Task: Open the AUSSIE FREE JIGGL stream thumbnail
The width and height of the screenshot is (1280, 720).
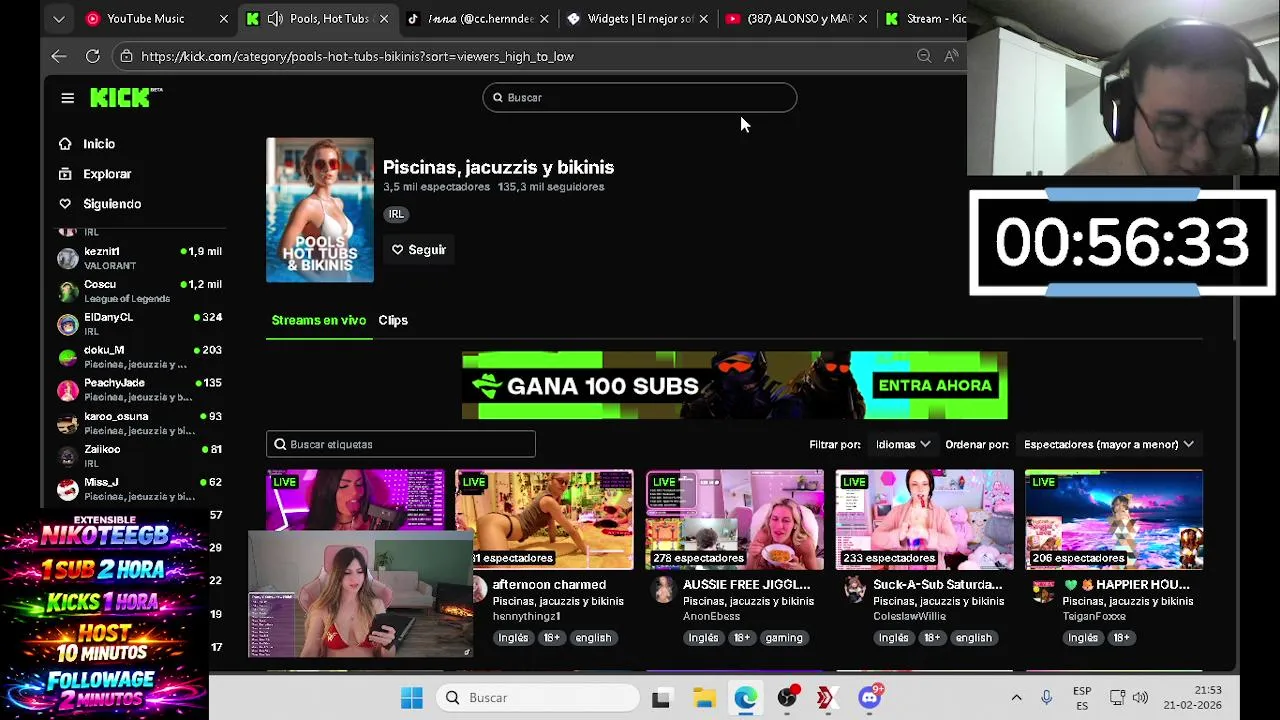Action: coord(735,520)
